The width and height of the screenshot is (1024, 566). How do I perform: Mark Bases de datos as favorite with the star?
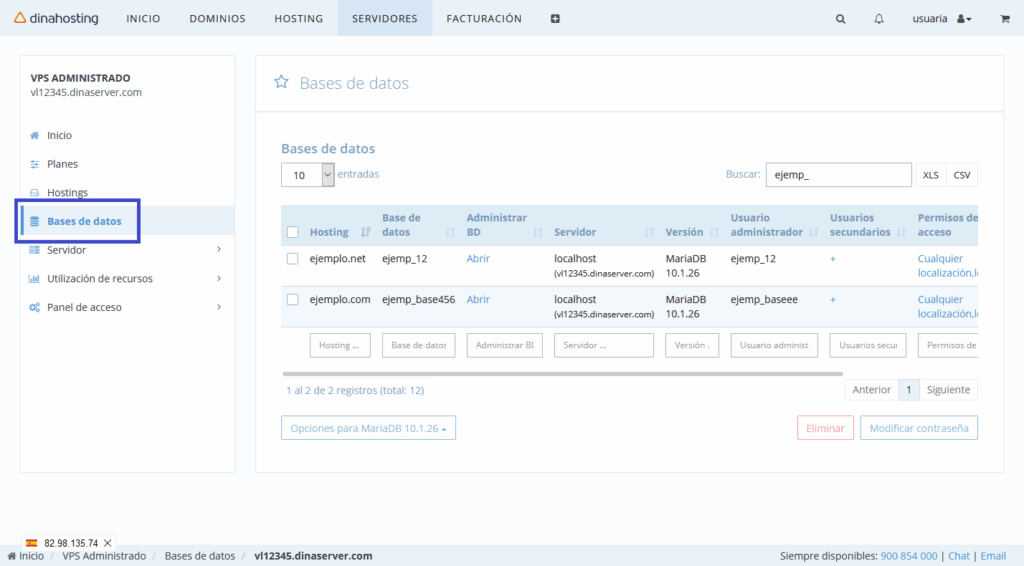point(281,82)
